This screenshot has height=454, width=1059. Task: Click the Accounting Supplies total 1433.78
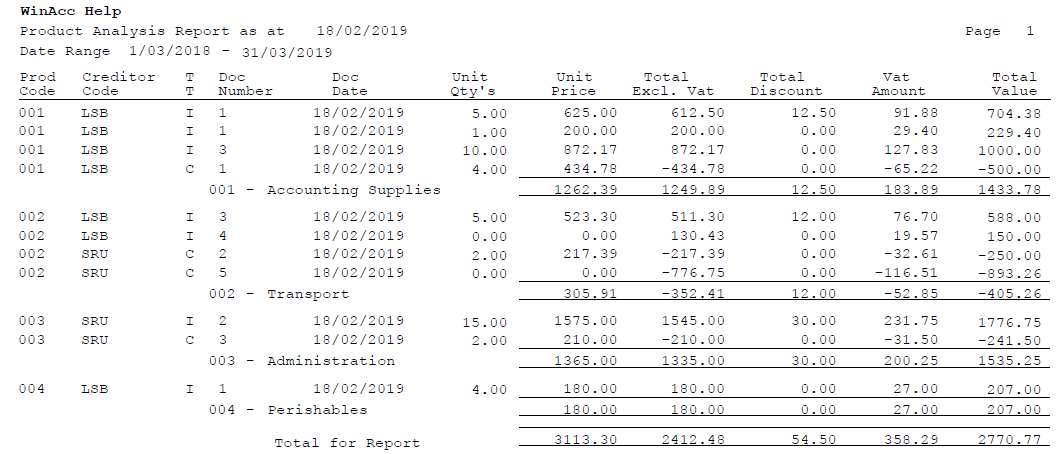[1009, 190]
